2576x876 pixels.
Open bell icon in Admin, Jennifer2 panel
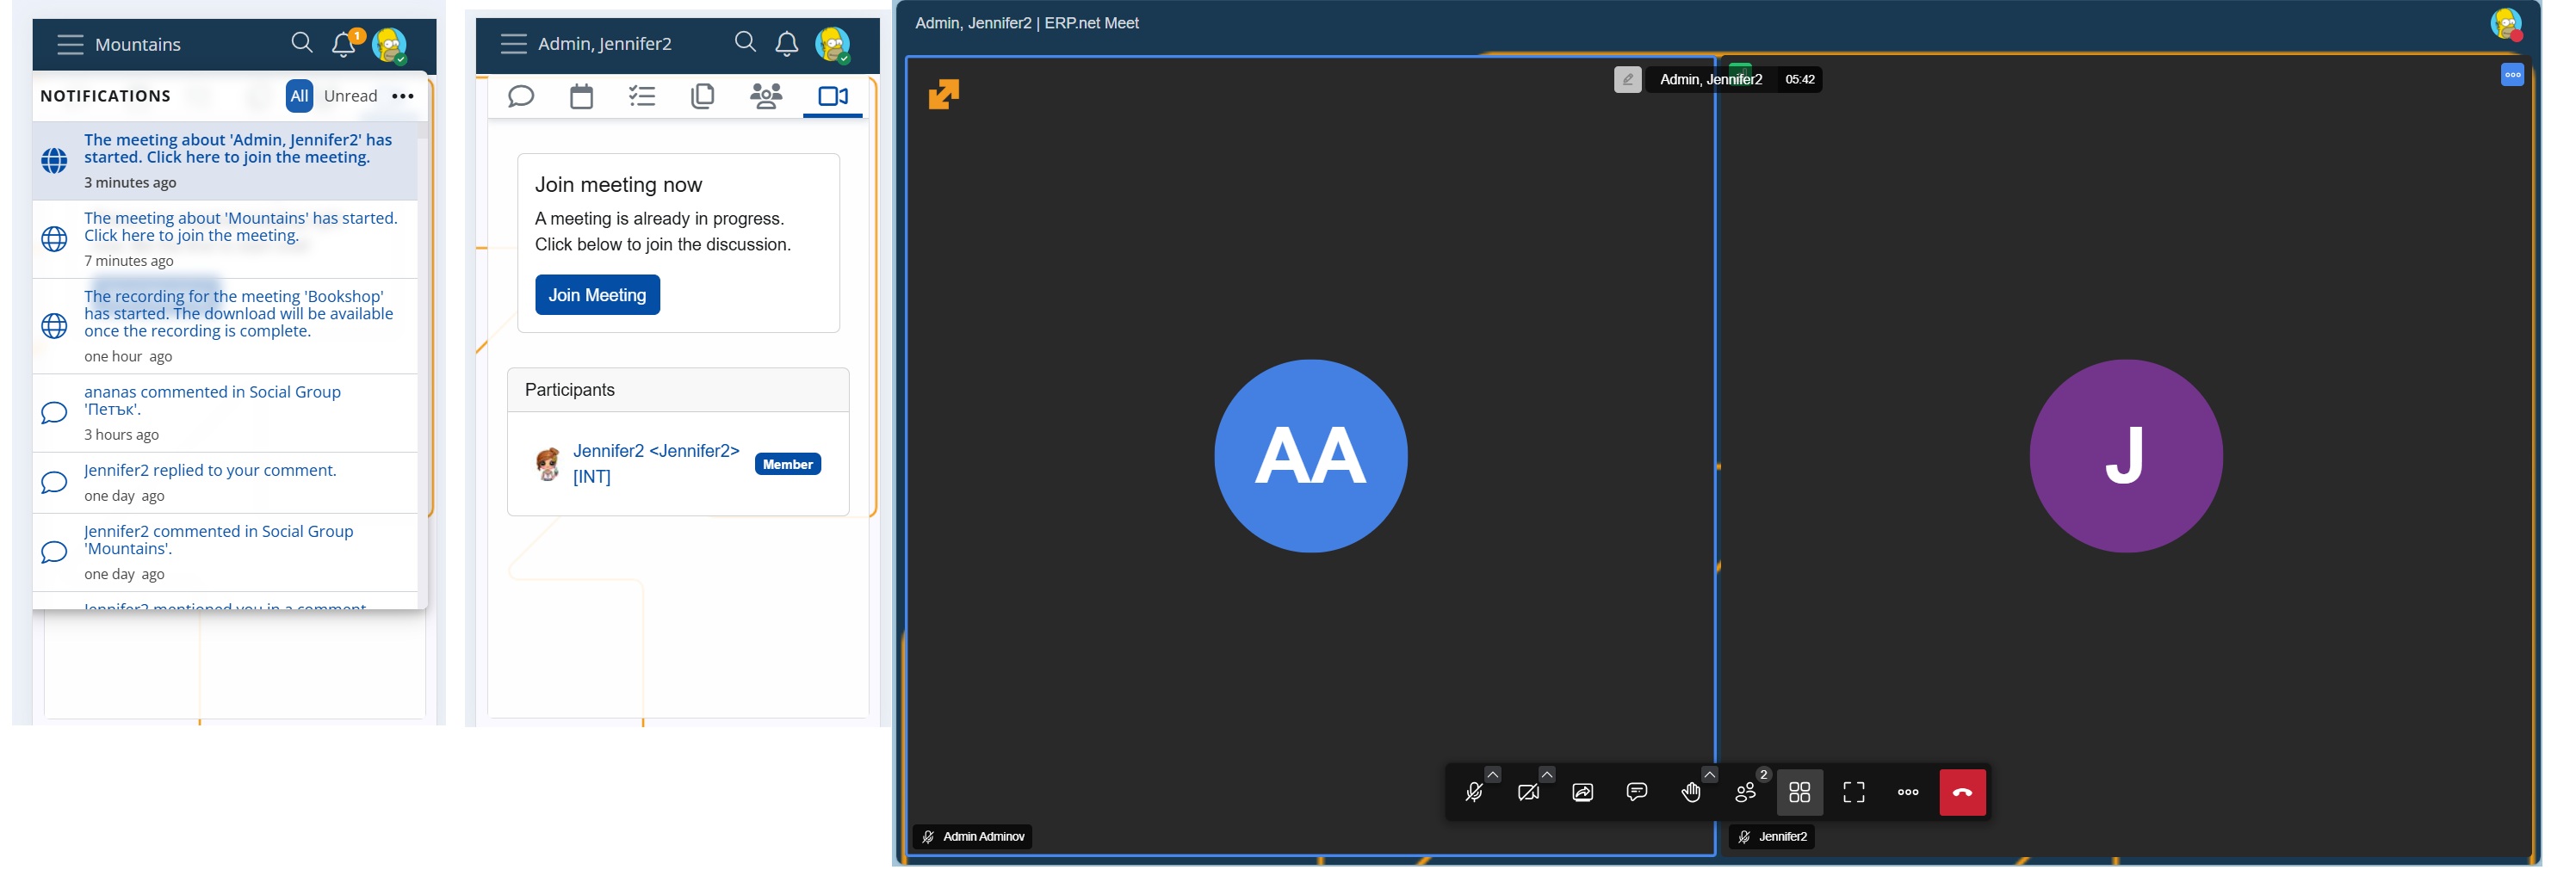[x=787, y=43]
